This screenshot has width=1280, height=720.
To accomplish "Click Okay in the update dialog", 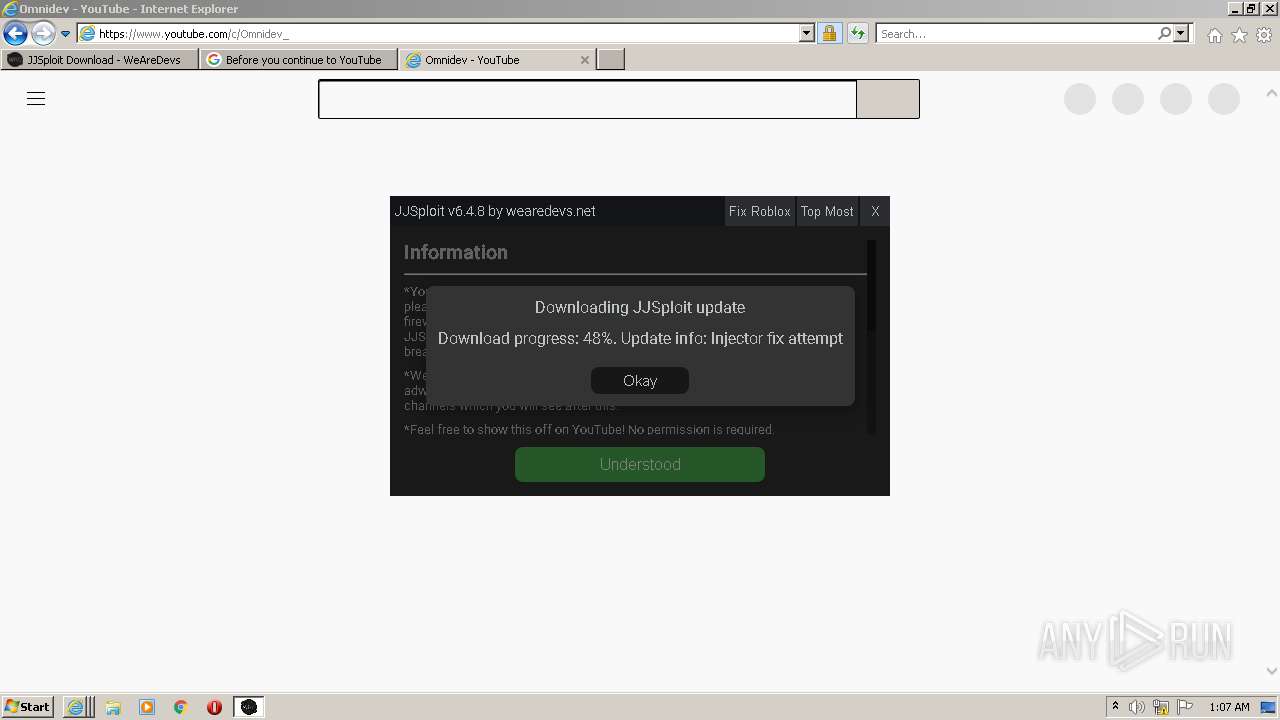I will [x=640, y=381].
